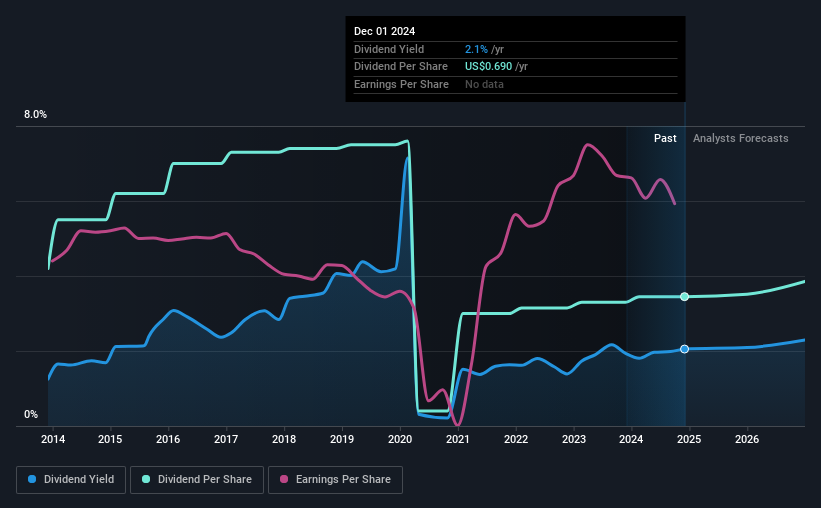The height and width of the screenshot is (508, 821).
Task: Click the 2025 x-axis label
Action: tap(689, 439)
